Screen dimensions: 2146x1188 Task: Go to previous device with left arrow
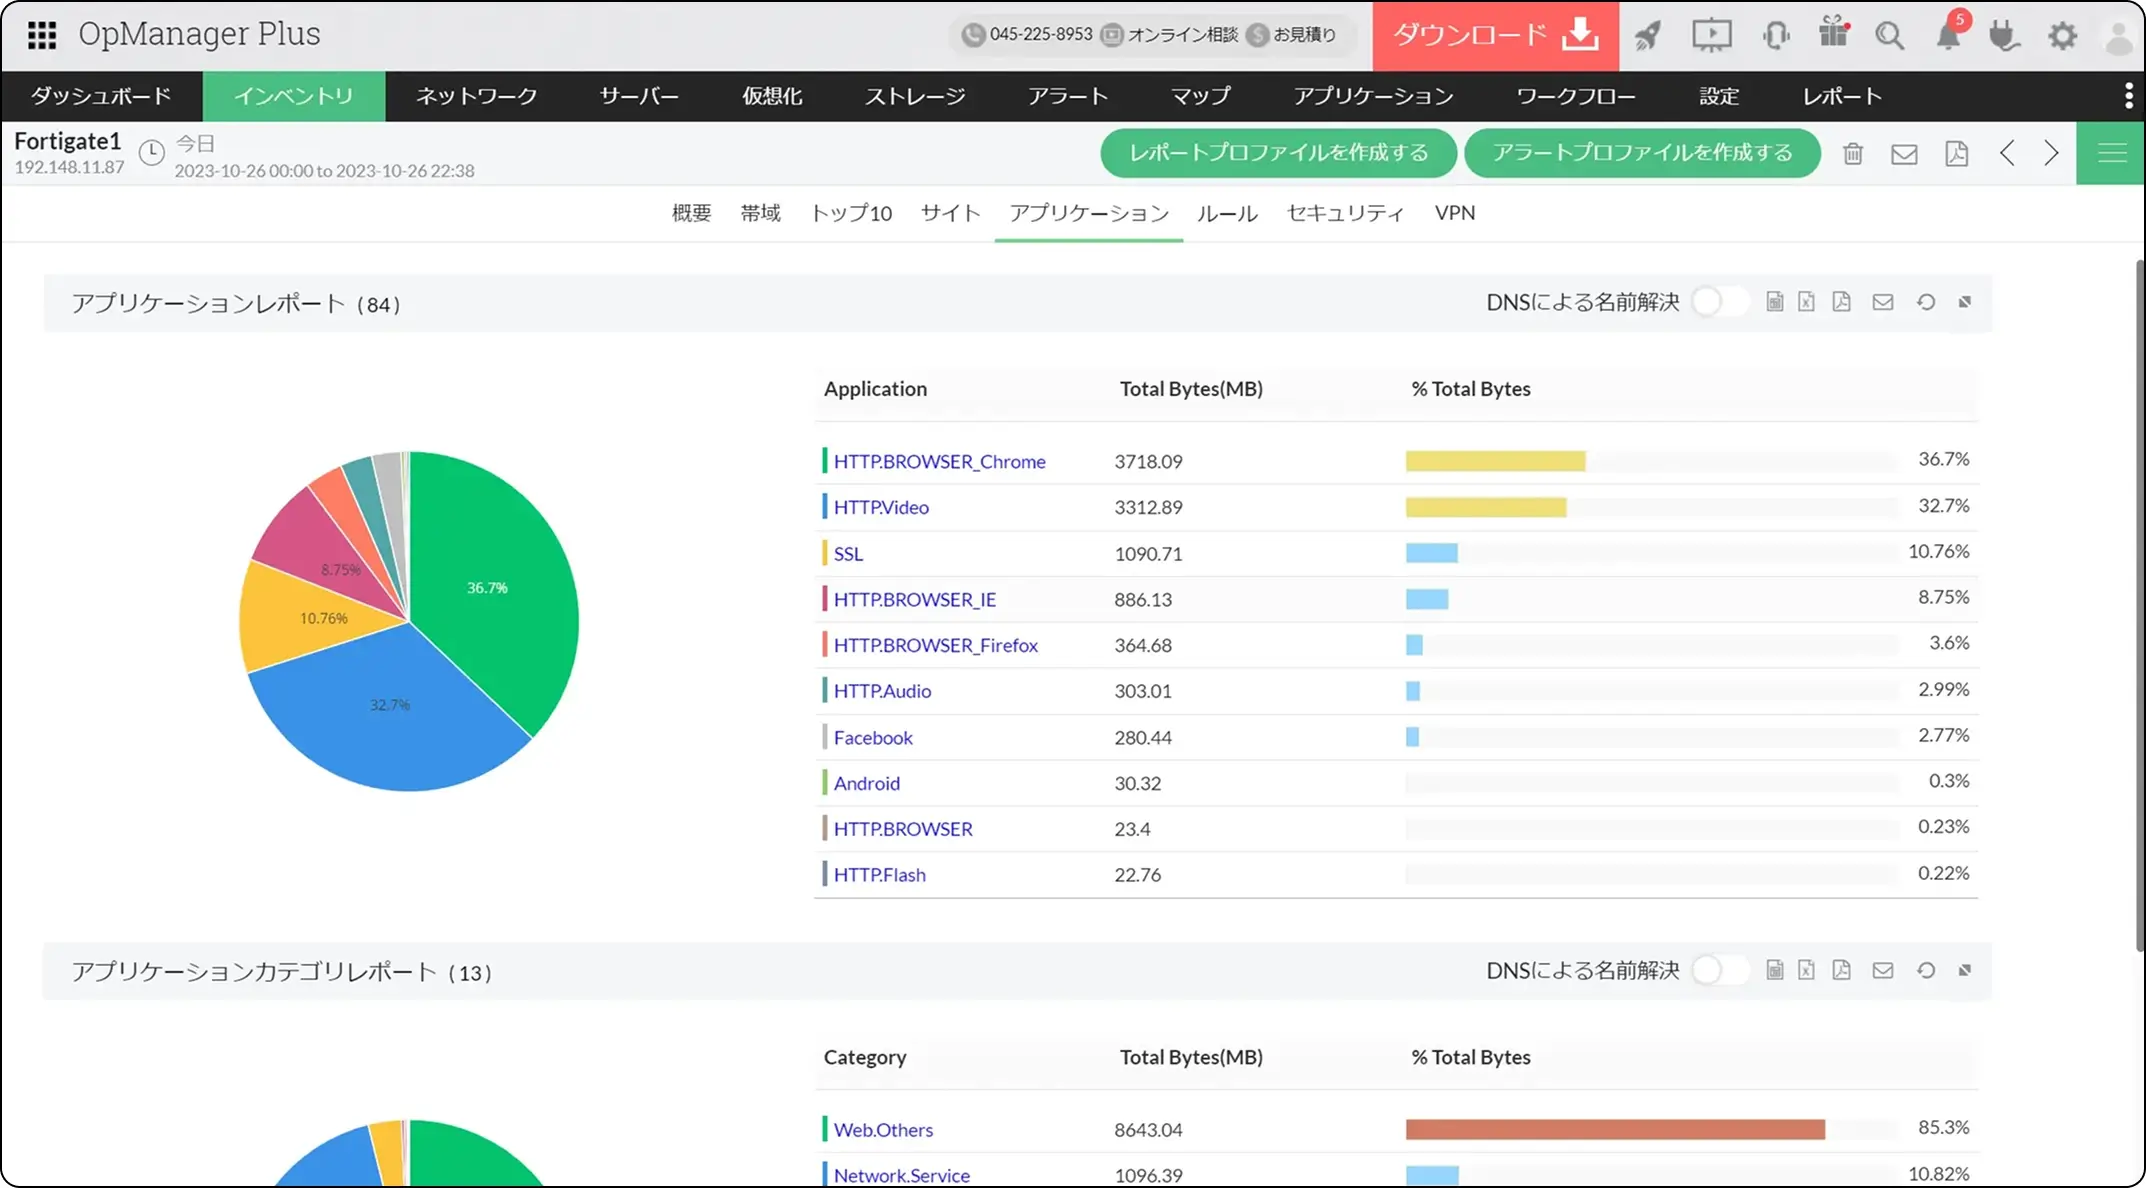(2007, 153)
